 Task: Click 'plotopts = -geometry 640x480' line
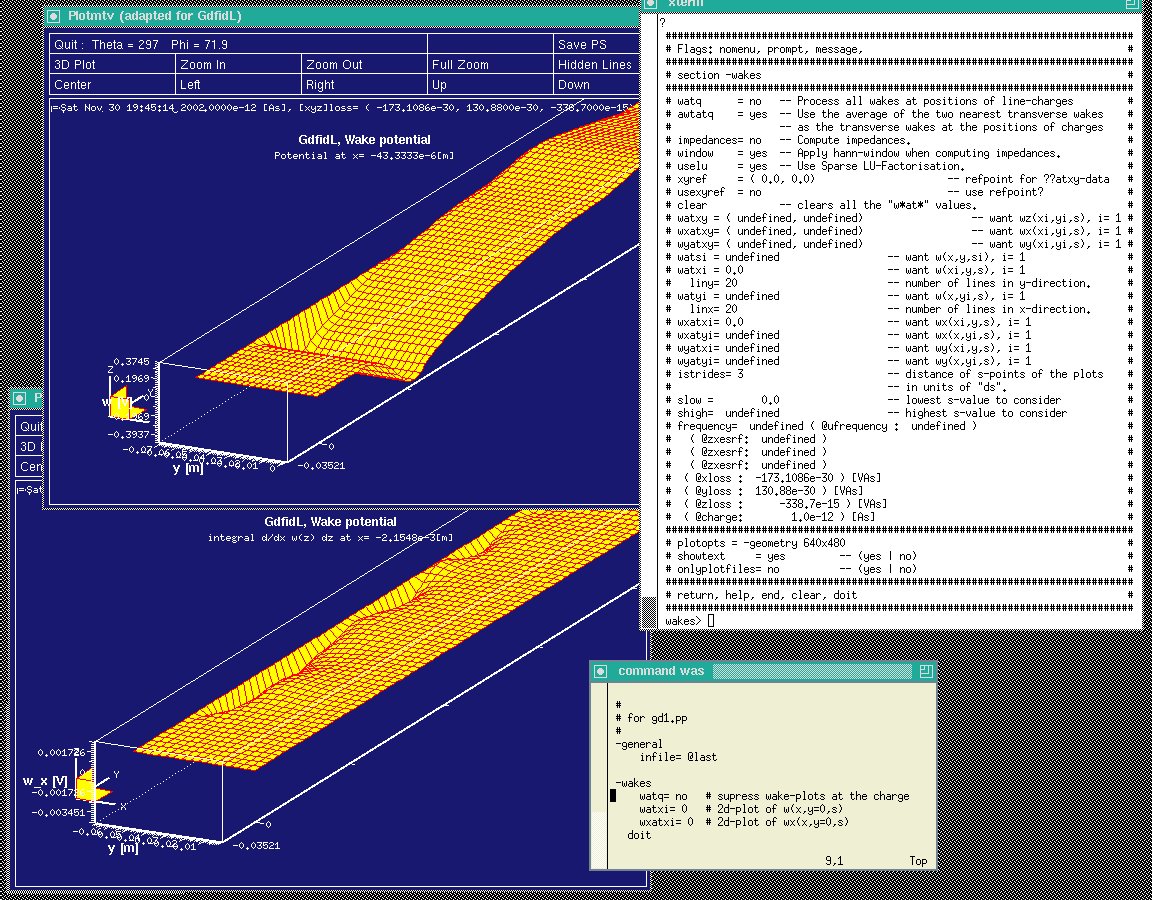[899, 543]
